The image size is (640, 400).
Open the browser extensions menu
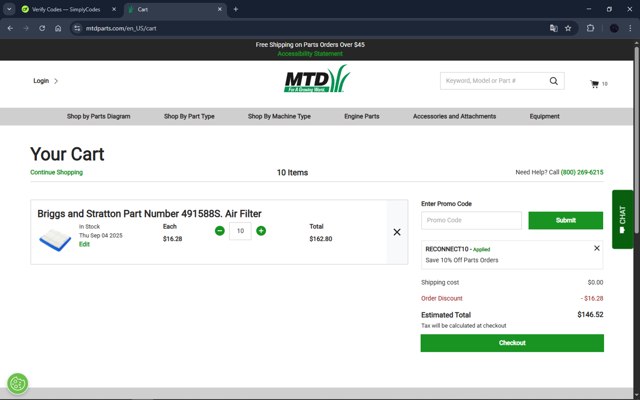click(590, 28)
